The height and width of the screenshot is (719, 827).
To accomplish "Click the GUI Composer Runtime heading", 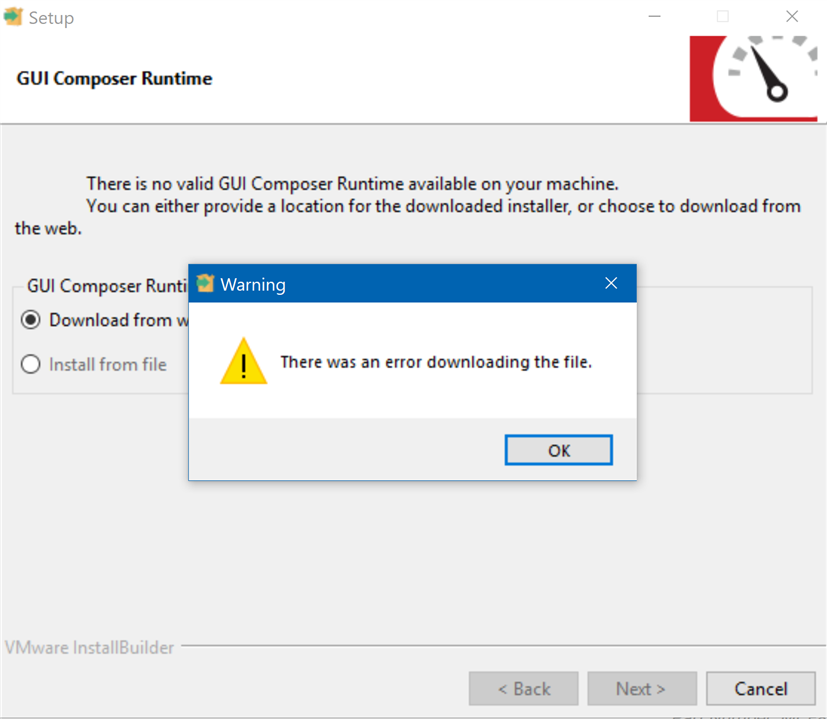I will (x=114, y=78).
